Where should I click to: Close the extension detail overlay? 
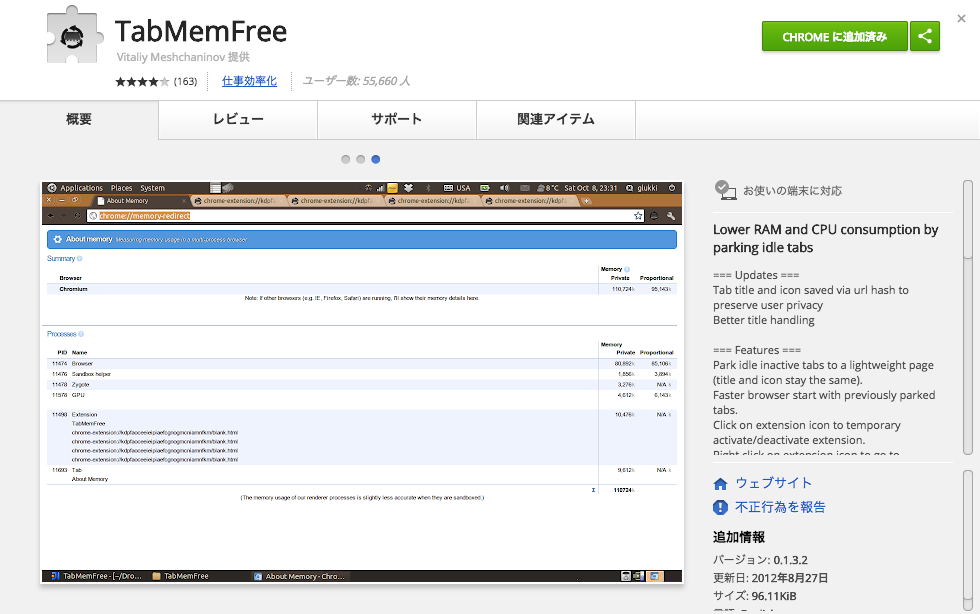pos(961,19)
